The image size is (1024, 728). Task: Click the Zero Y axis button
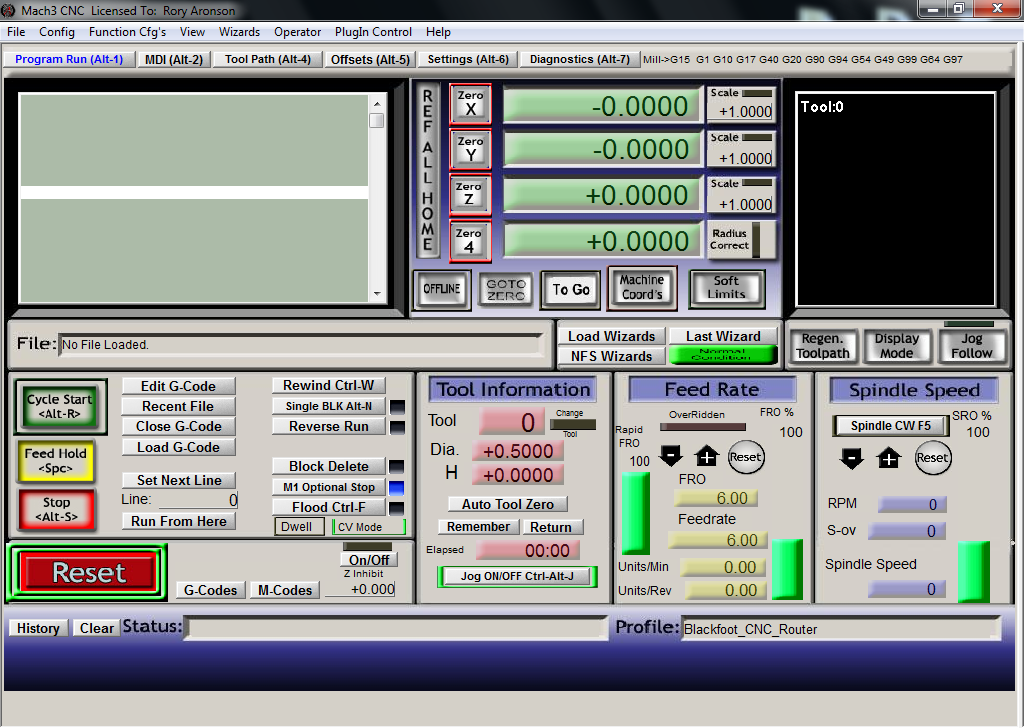(x=470, y=150)
